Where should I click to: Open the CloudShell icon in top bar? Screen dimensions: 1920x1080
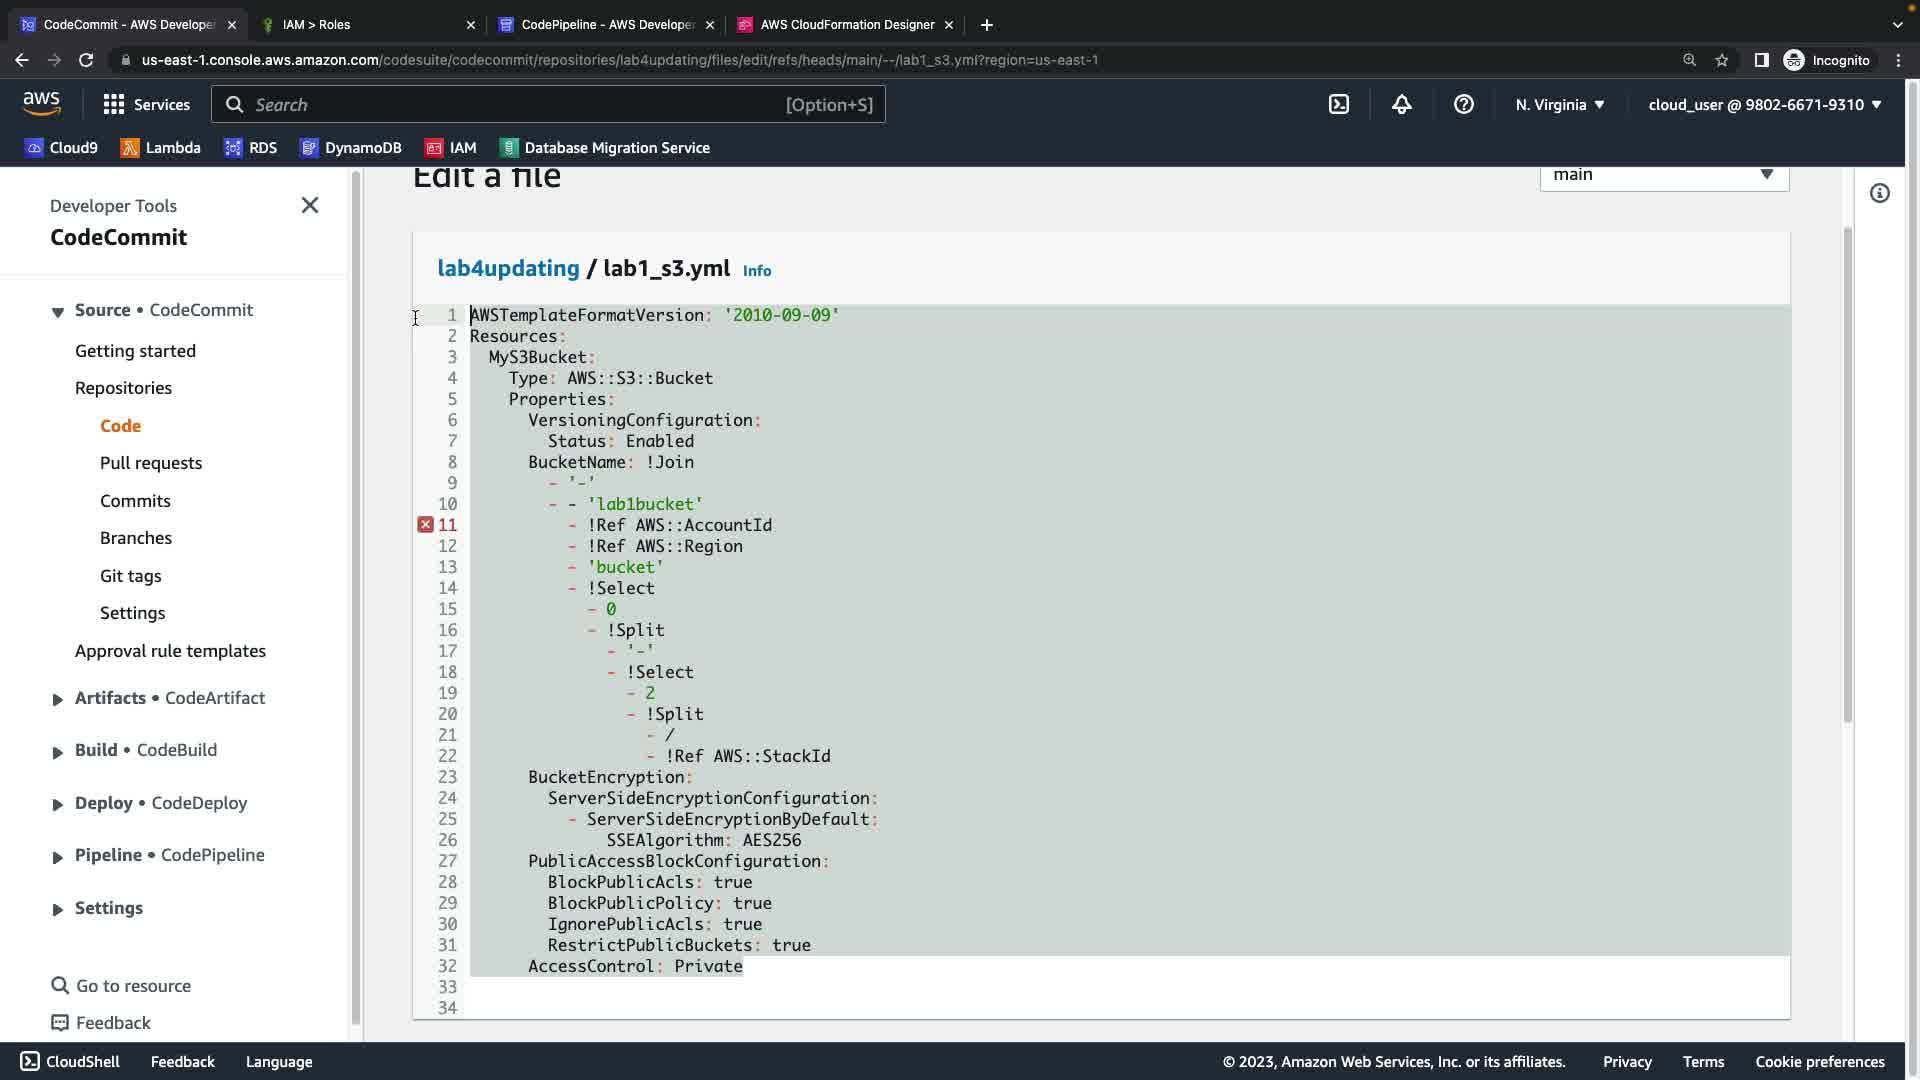tap(1339, 104)
